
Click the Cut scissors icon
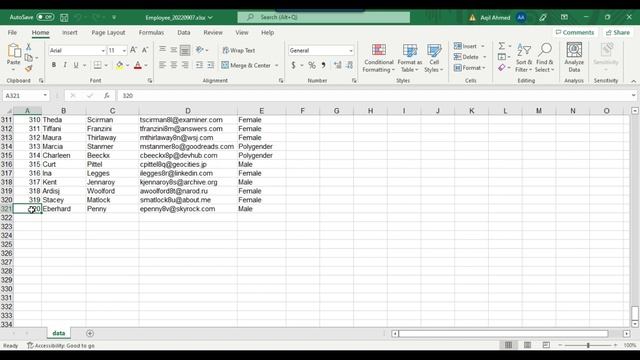click(x=29, y=47)
